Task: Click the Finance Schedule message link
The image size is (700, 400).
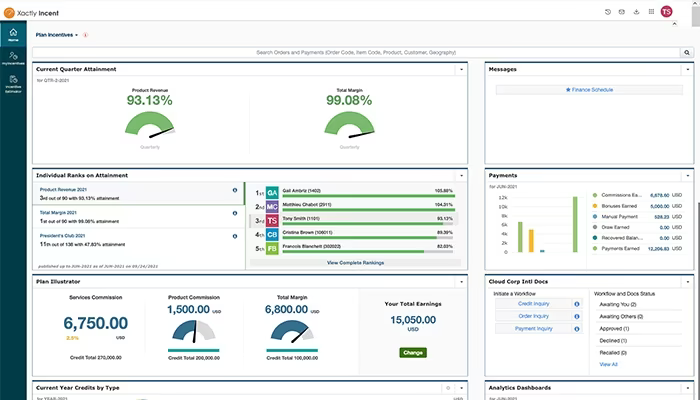Action: coord(589,90)
